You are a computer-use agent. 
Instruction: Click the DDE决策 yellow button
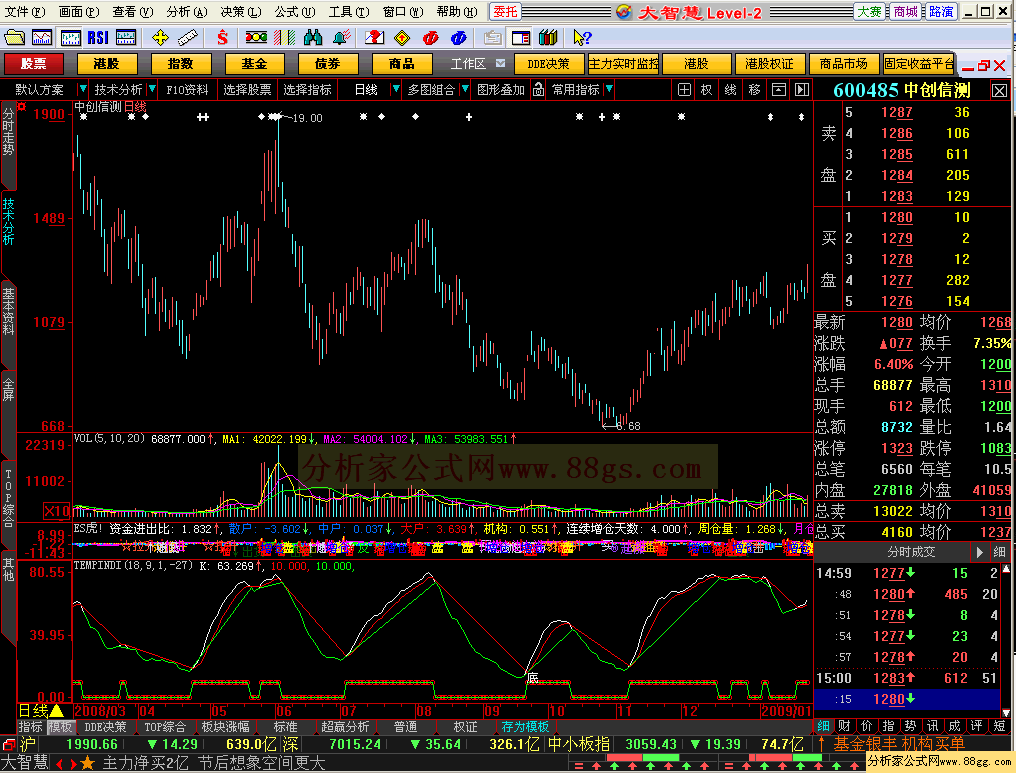click(548, 63)
